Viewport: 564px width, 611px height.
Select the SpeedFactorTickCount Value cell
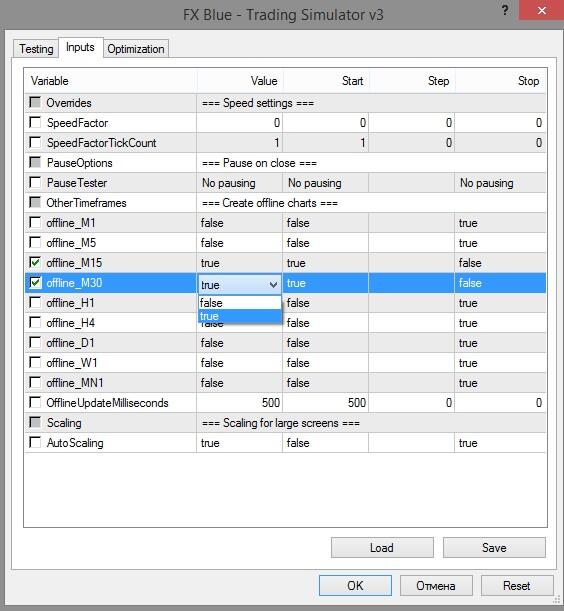point(240,143)
